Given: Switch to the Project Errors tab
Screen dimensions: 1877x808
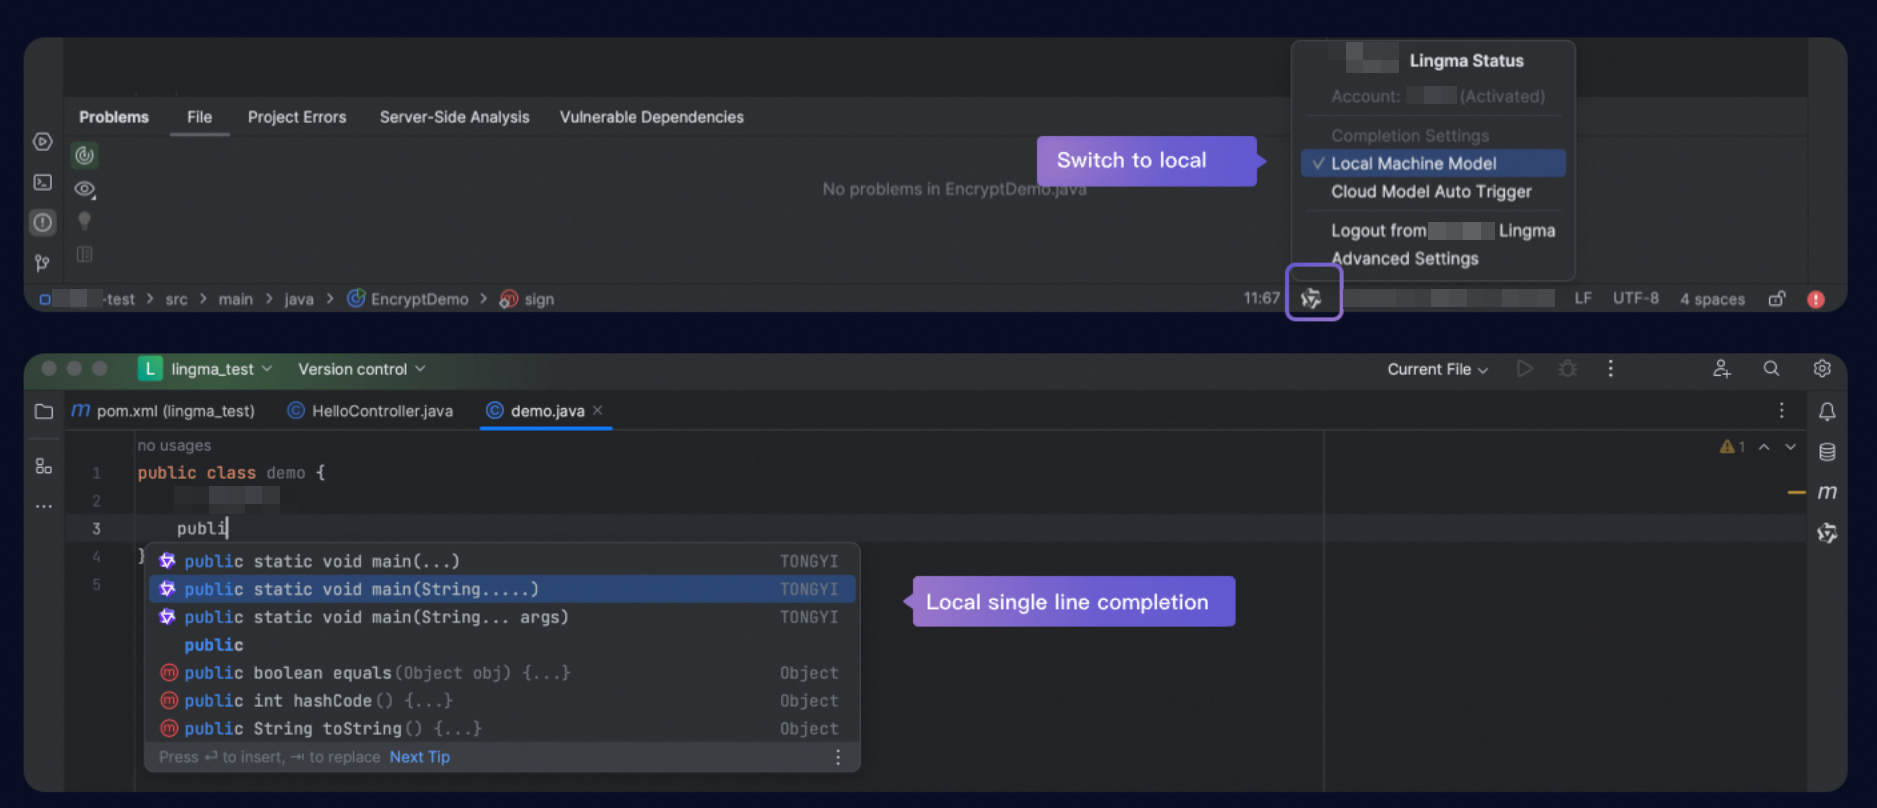Looking at the screenshot, I should coord(297,117).
